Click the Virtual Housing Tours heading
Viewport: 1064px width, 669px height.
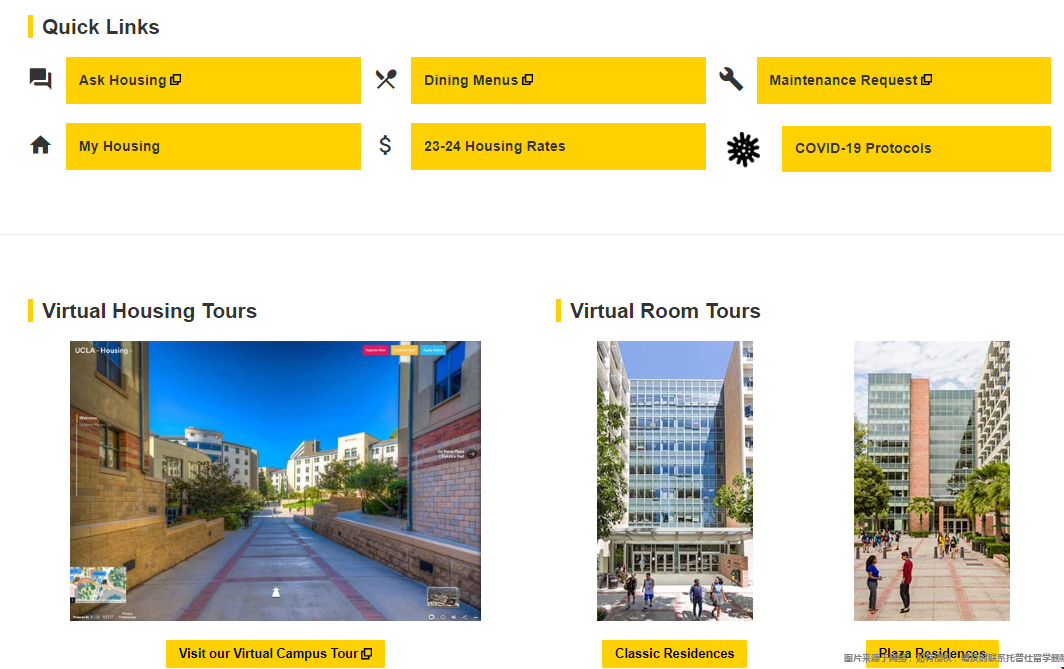tap(149, 311)
